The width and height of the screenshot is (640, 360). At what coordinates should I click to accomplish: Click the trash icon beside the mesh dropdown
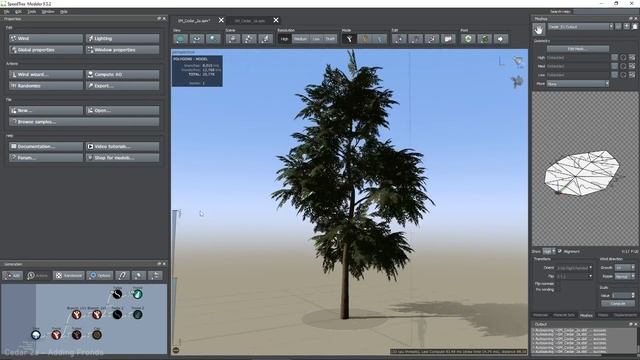635,27
